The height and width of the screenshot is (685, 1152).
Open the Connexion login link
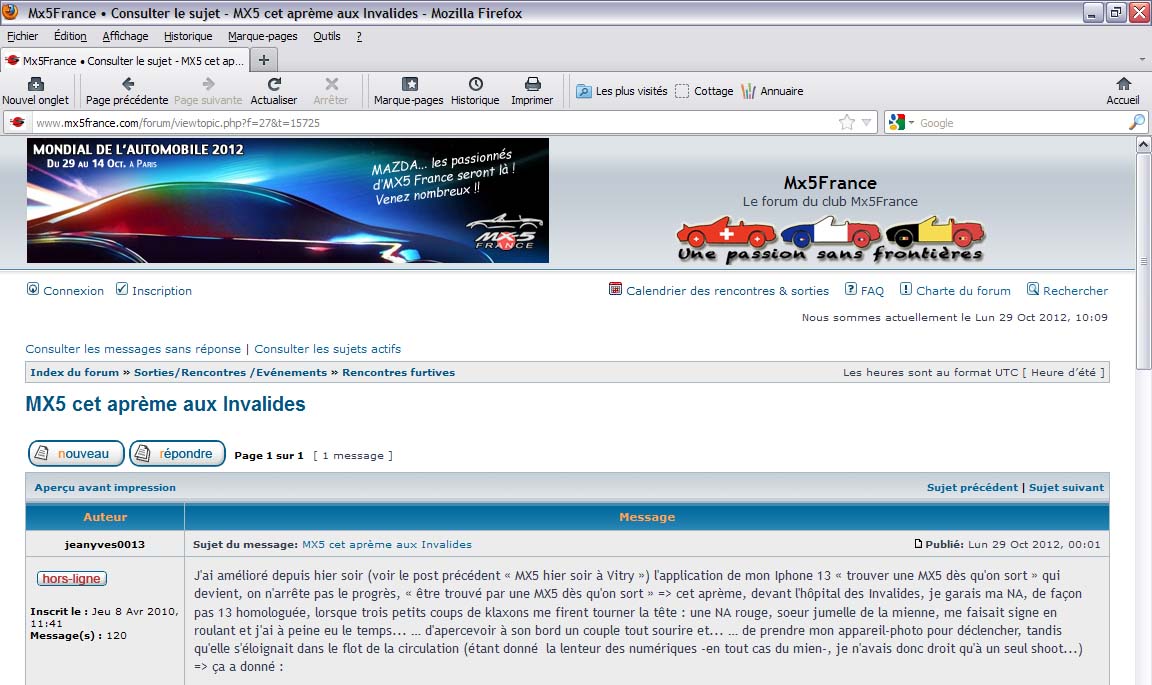point(73,291)
